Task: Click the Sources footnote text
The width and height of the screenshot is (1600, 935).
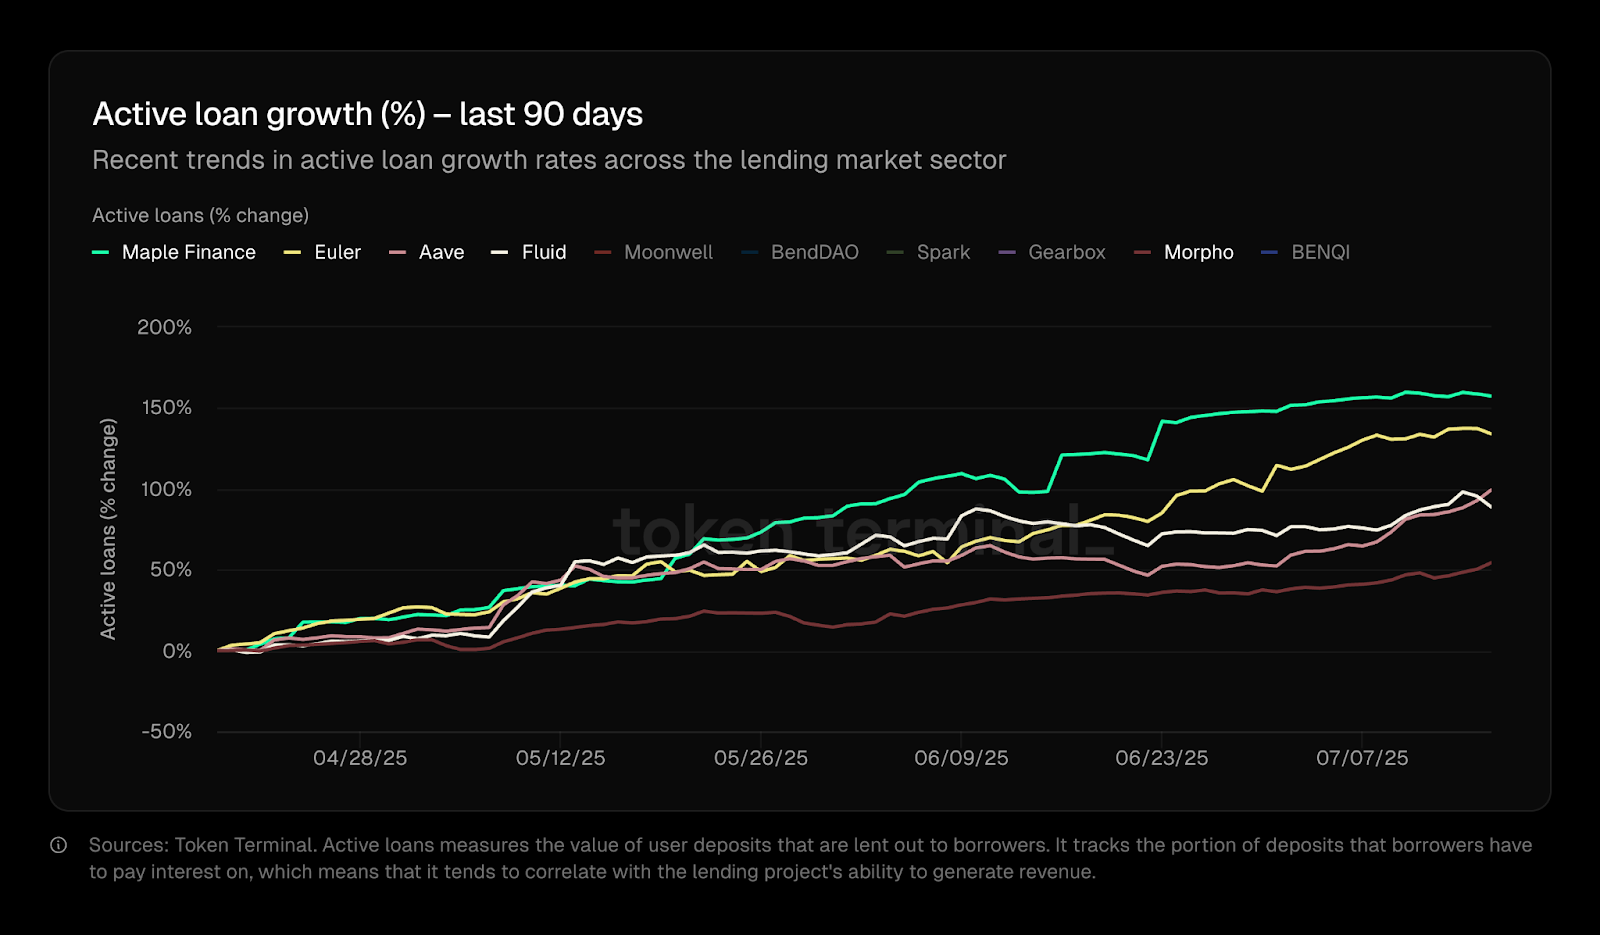Action: point(810,858)
